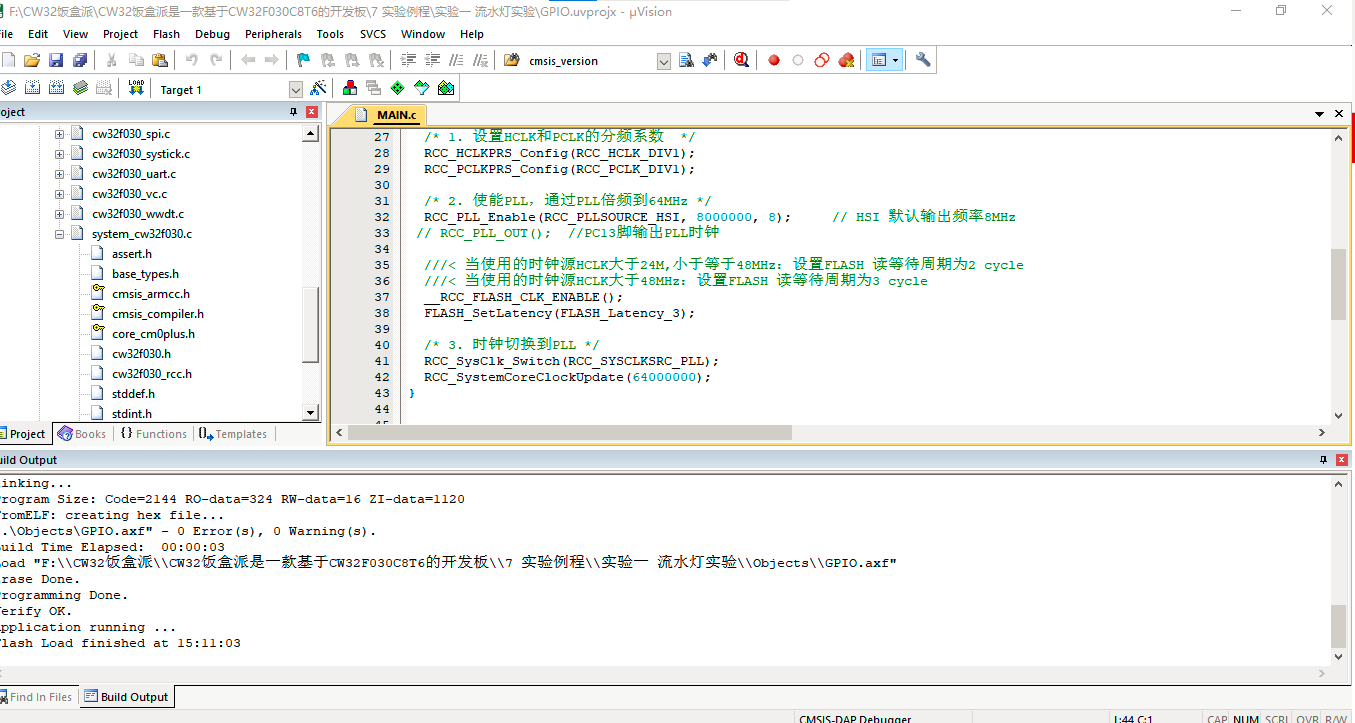Select the Build Output tab
The width and height of the screenshot is (1355, 723).
click(x=126, y=697)
